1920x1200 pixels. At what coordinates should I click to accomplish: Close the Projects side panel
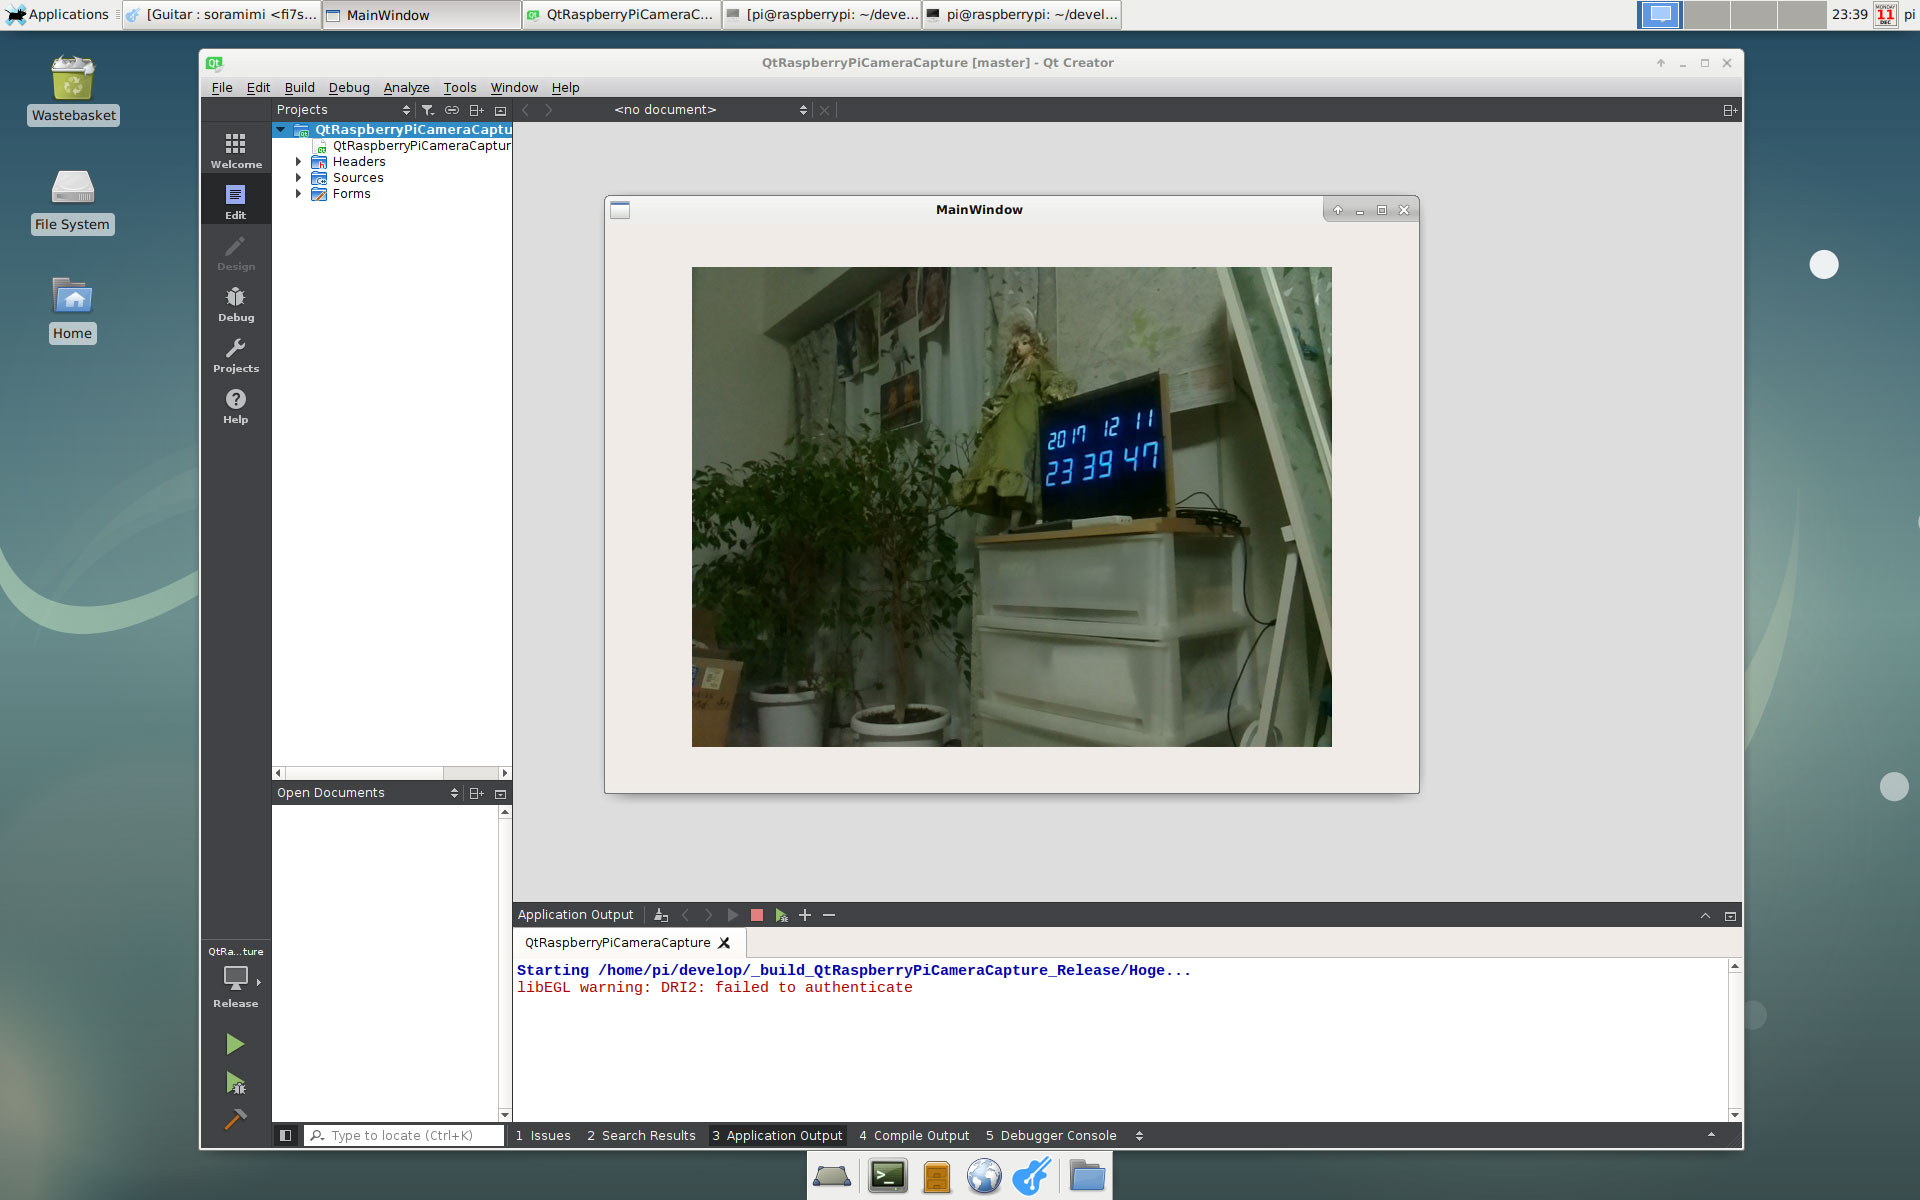pyautogui.click(x=501, y=110)
